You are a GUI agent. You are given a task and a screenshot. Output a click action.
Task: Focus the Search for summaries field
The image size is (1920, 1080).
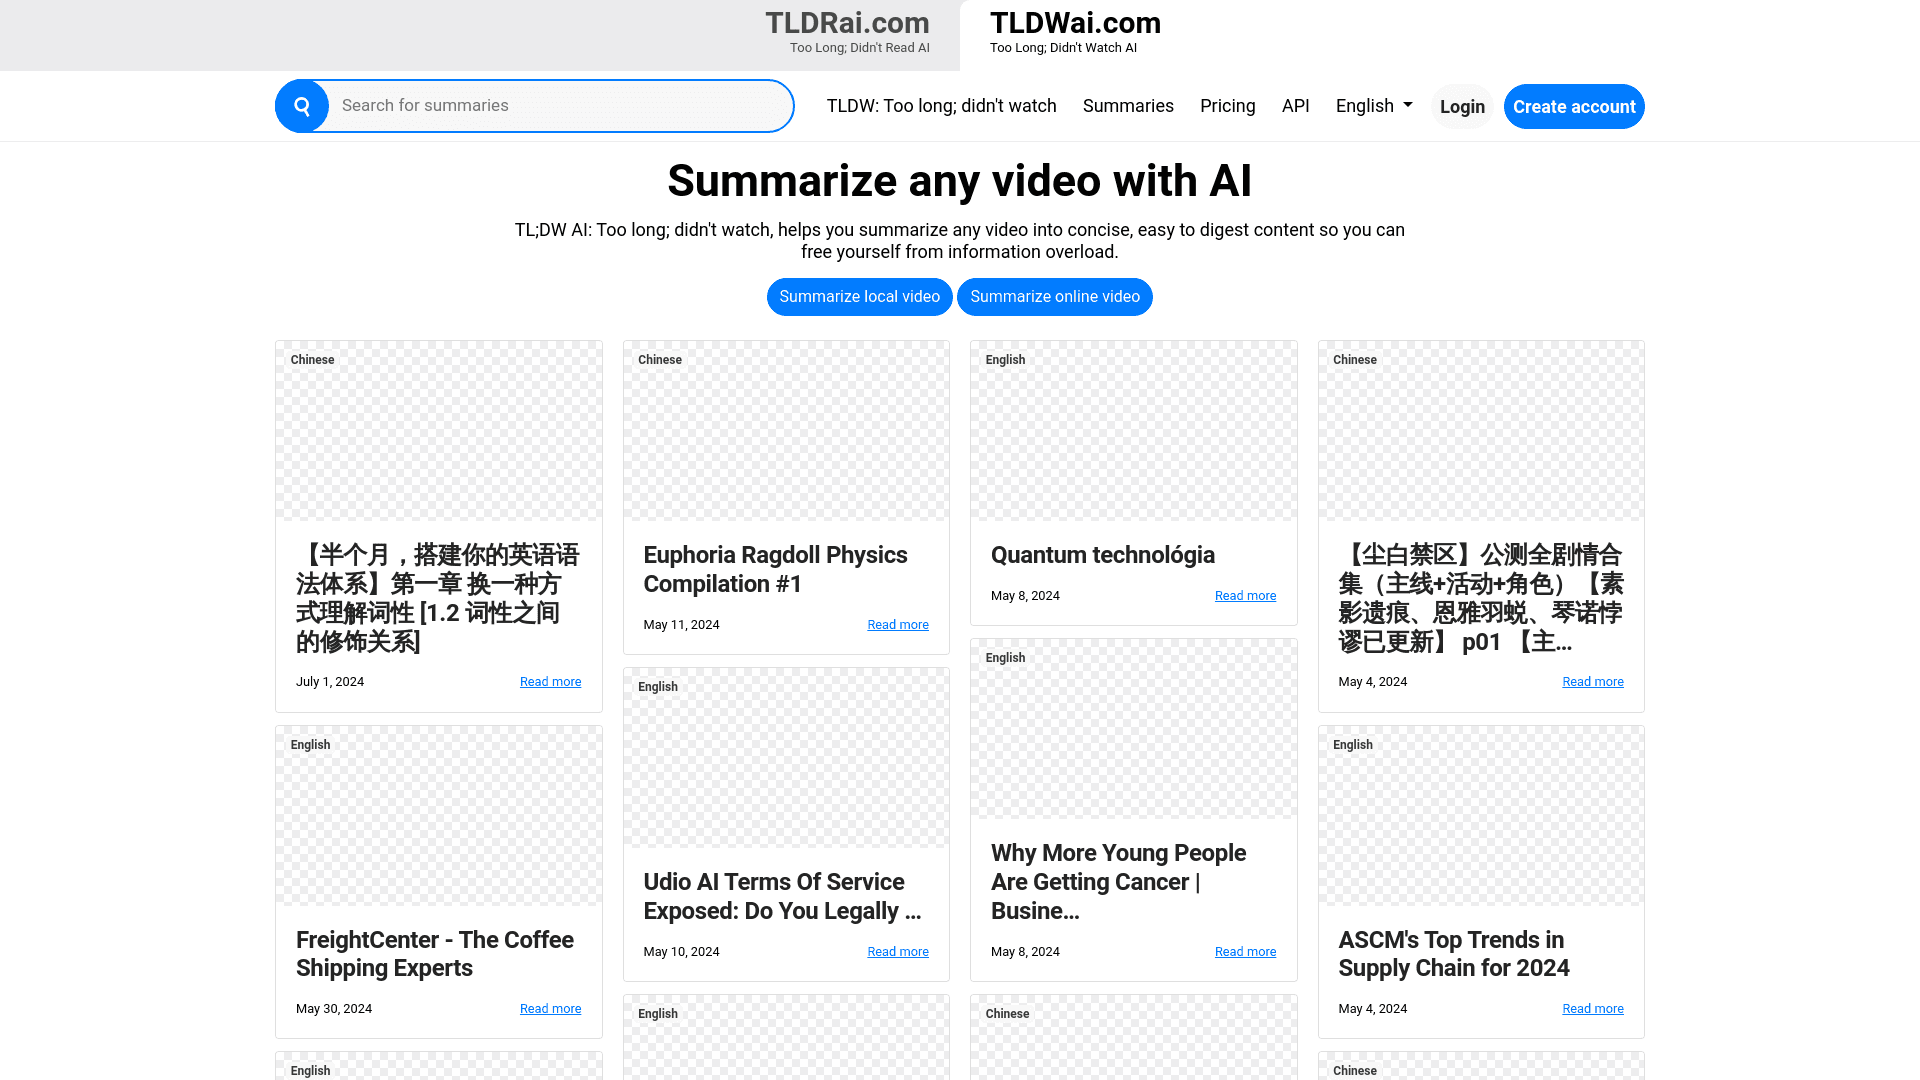[x=560, y=106]
